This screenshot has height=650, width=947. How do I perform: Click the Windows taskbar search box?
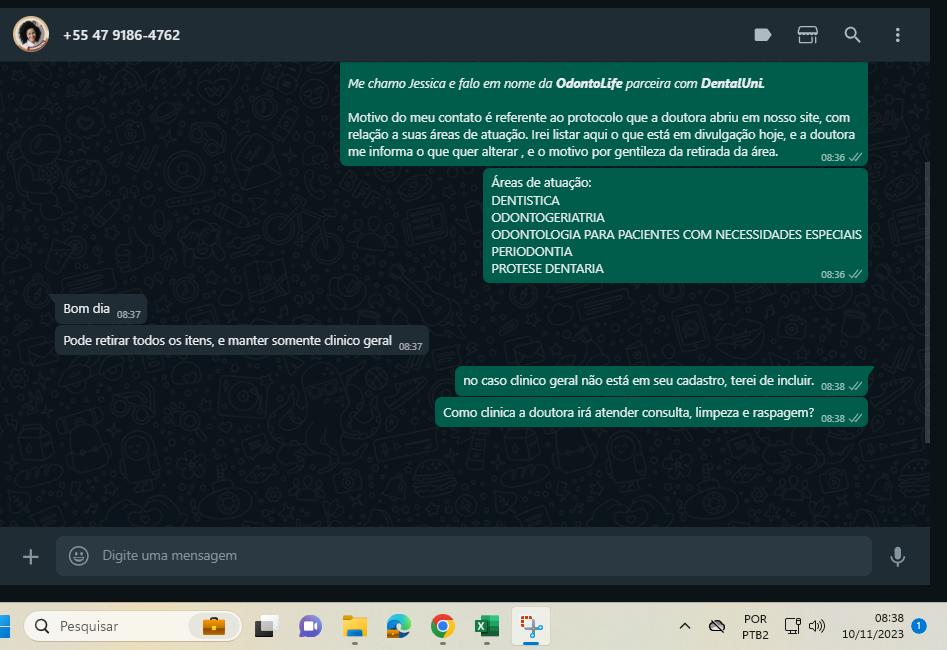(x=133, y=626)
